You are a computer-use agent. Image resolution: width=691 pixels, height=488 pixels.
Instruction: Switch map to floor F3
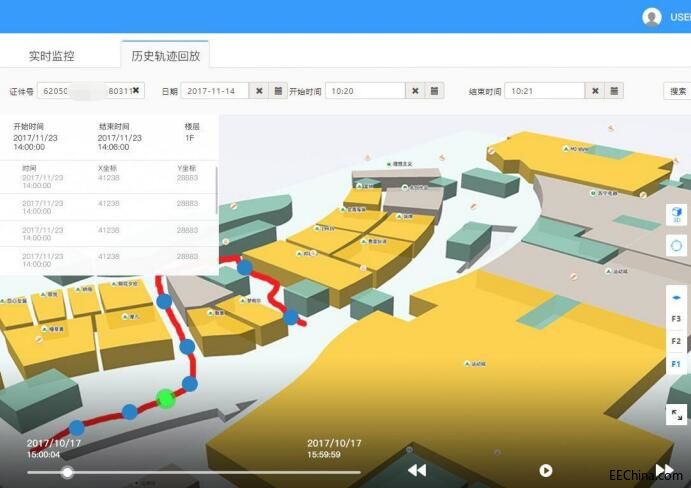677,319
